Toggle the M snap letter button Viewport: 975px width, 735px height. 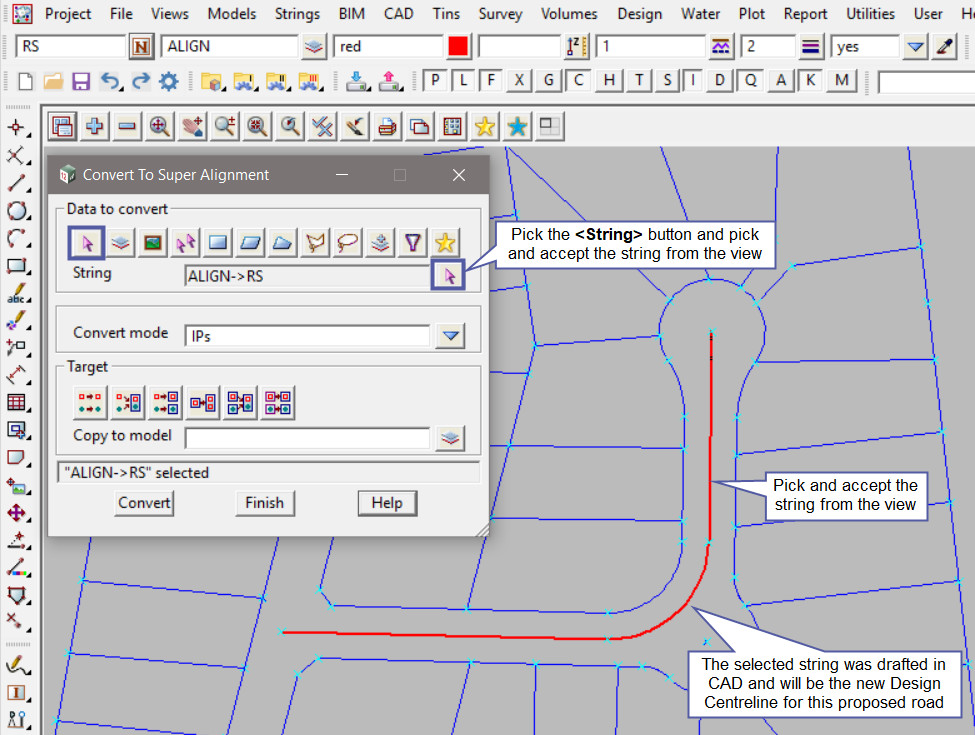point(843,81)
